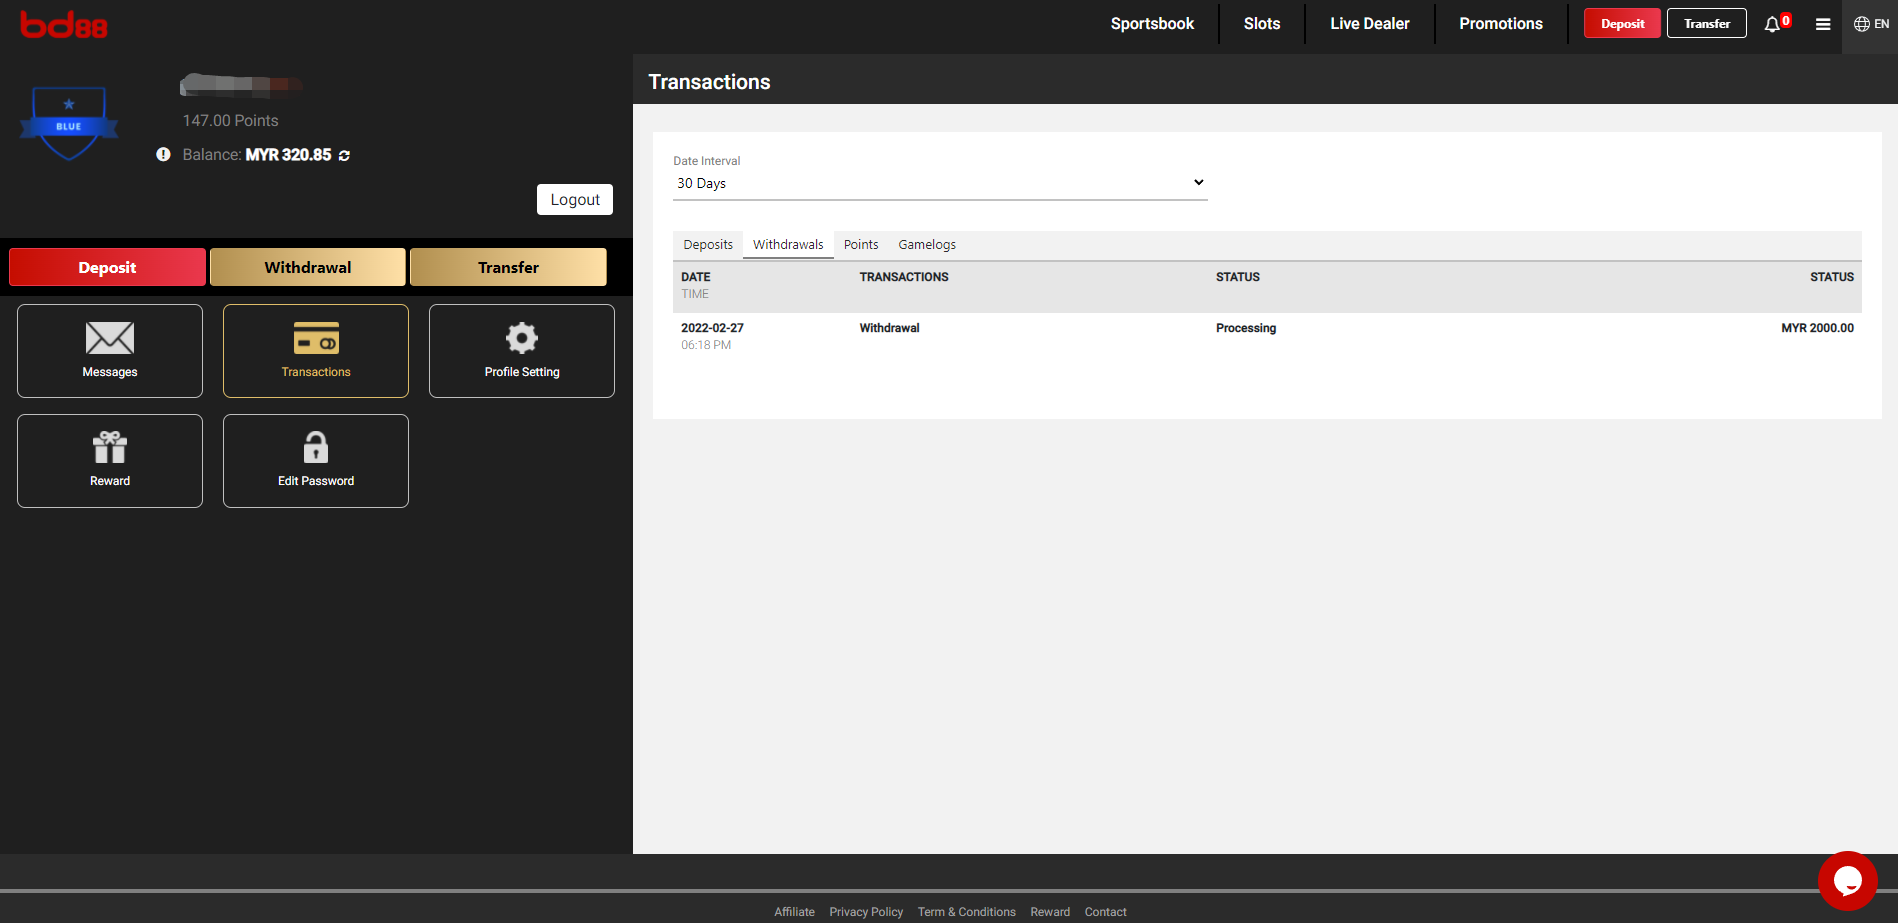Viewport: 1898px width, 923px height.
Task: Open the Messages envelope icon
Action: click(110, 339)
